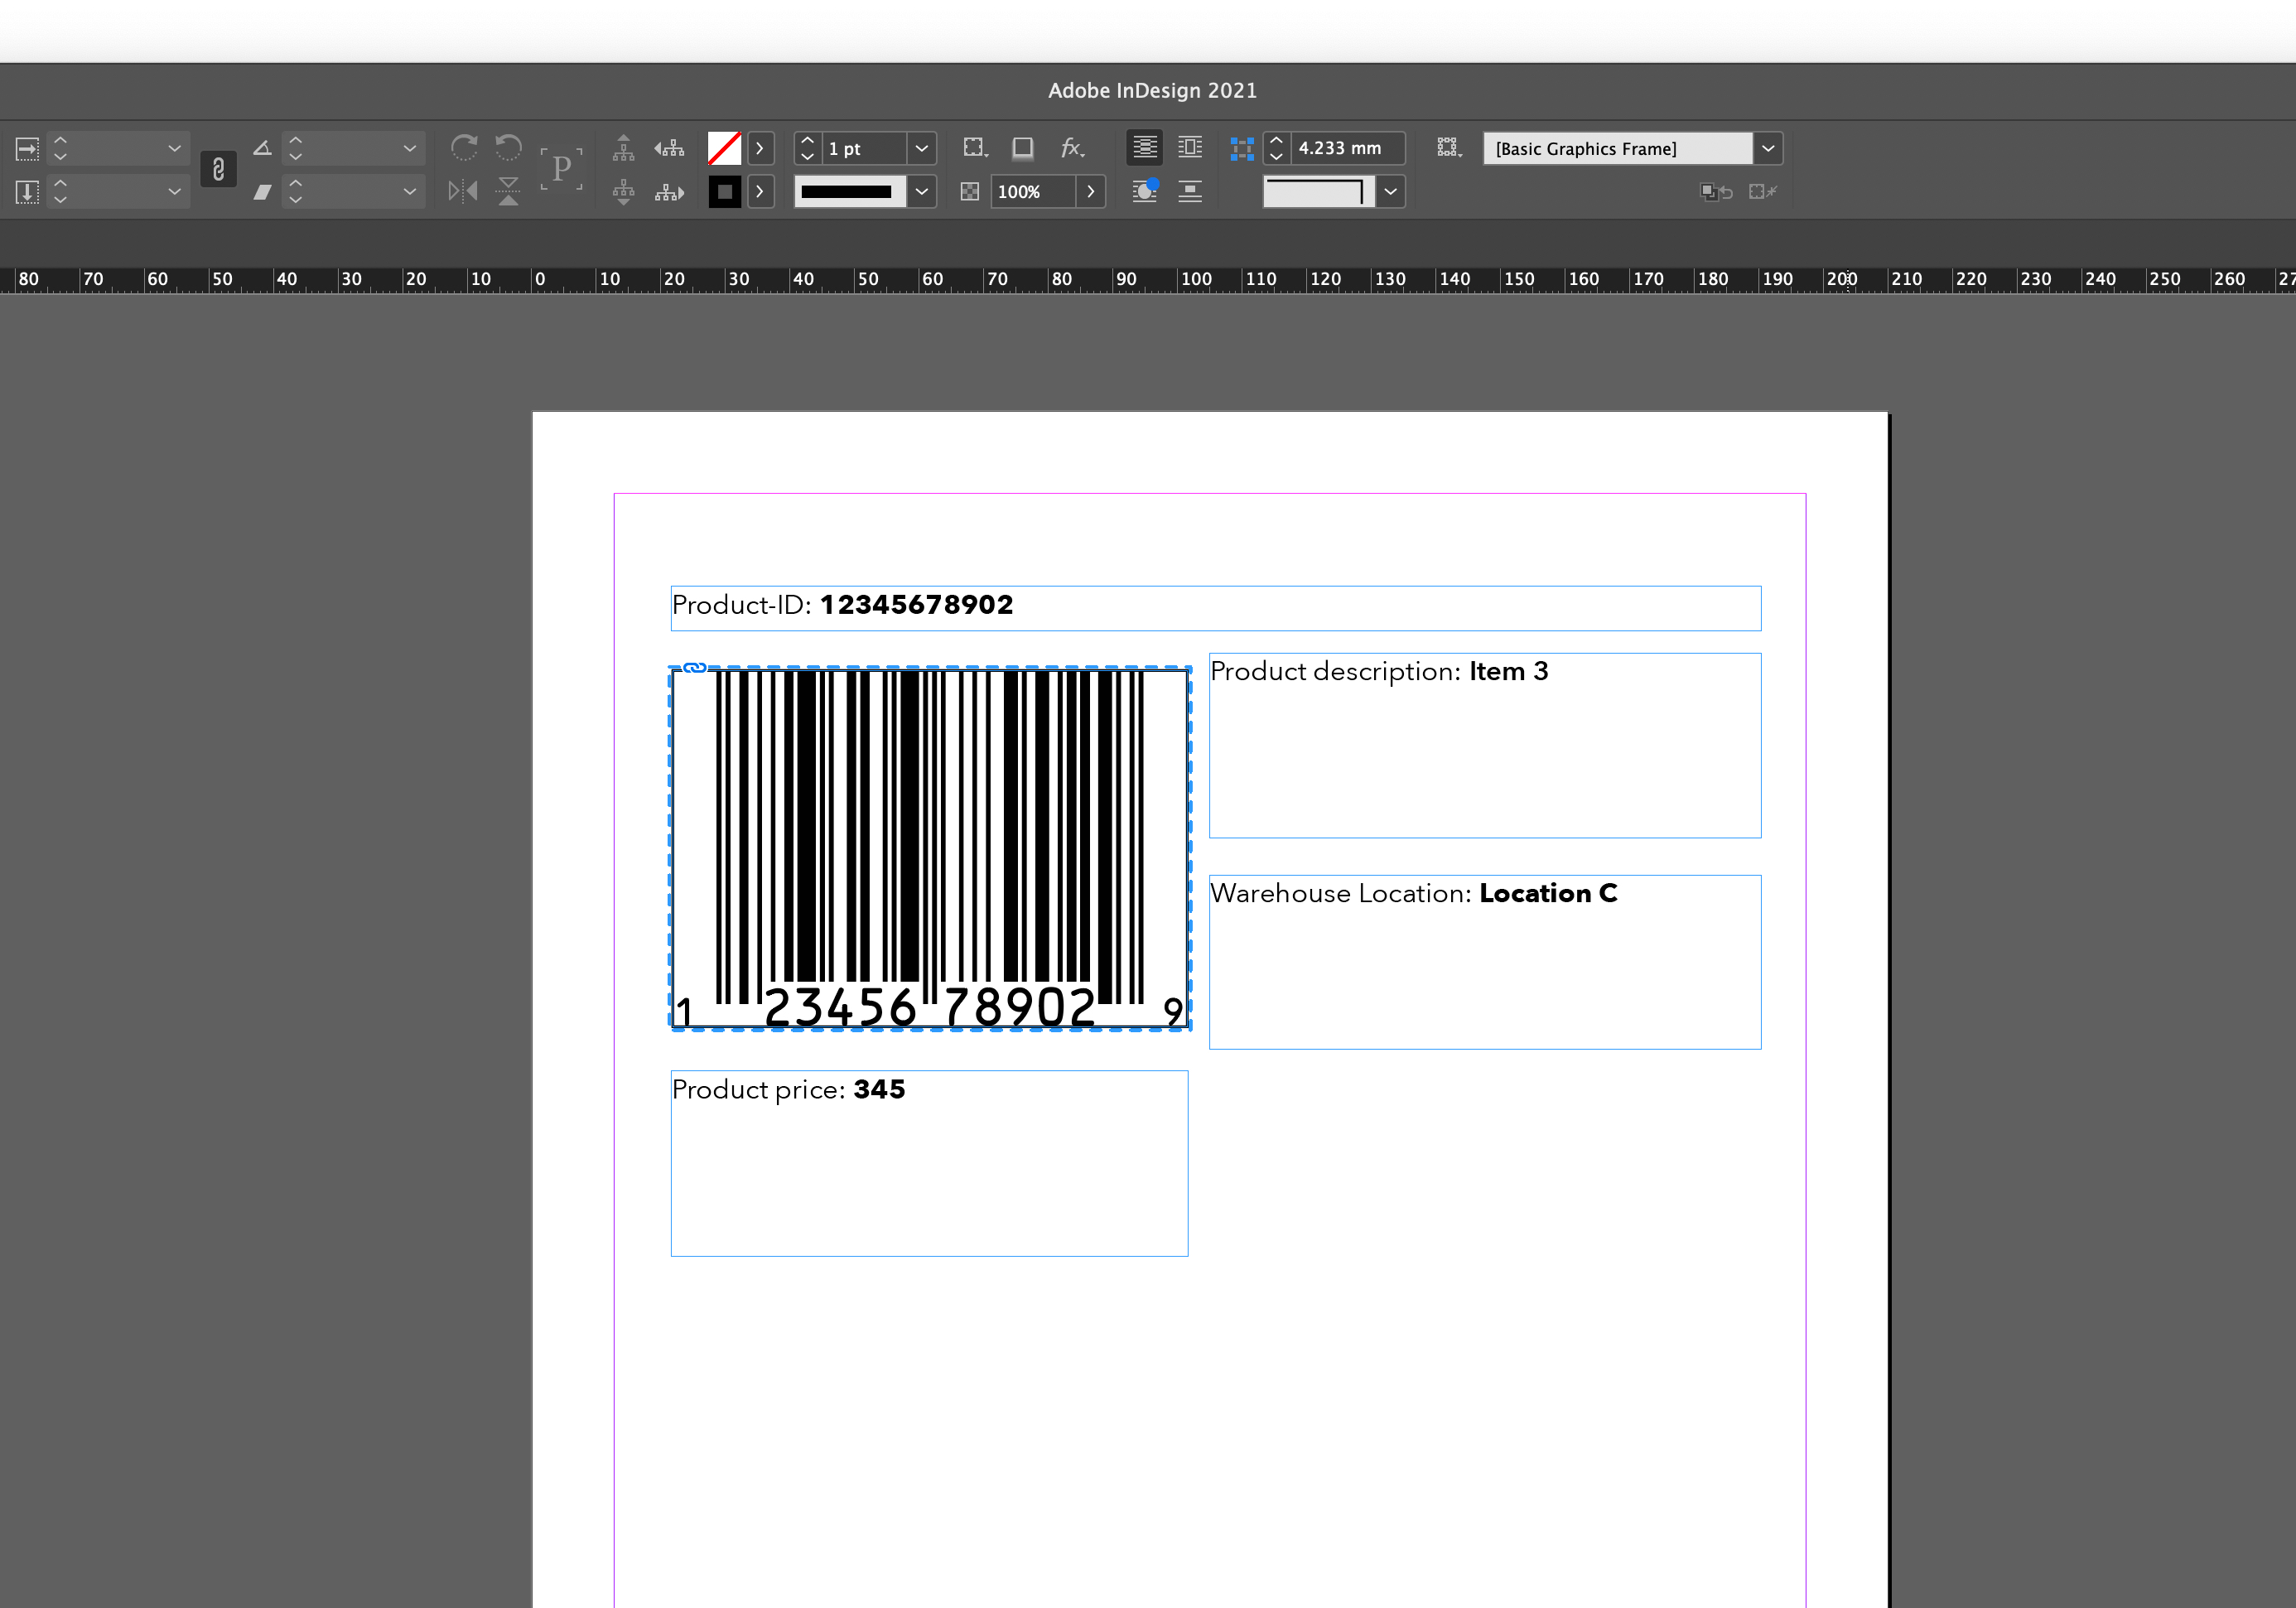
Task: Open frame fitting options icon
Action: [x=1449, y=148]
